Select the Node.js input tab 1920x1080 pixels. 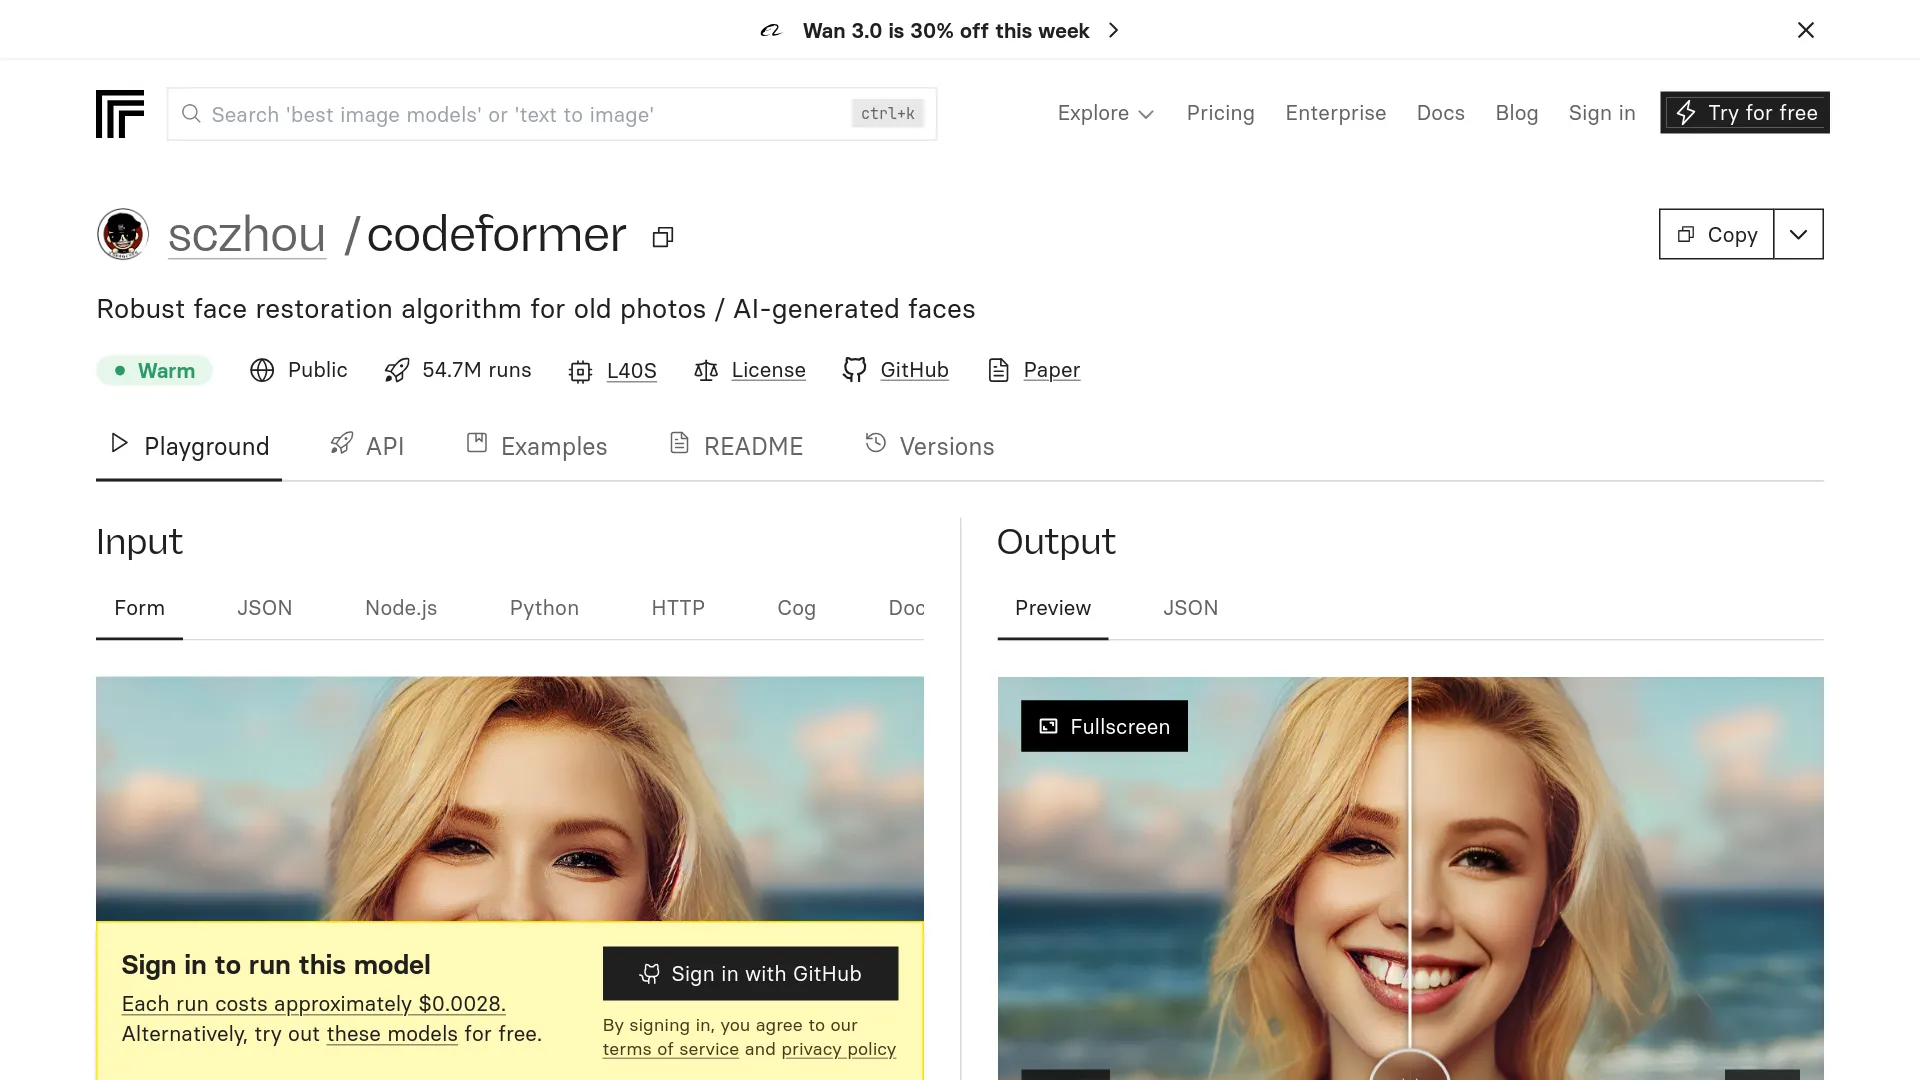coord(401,608)
